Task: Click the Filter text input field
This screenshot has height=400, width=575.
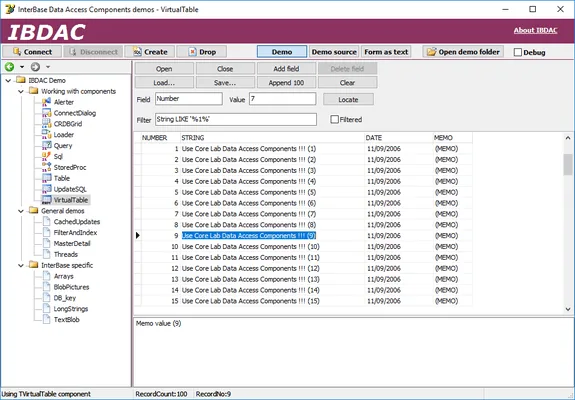Action: [x=236, y=120]
